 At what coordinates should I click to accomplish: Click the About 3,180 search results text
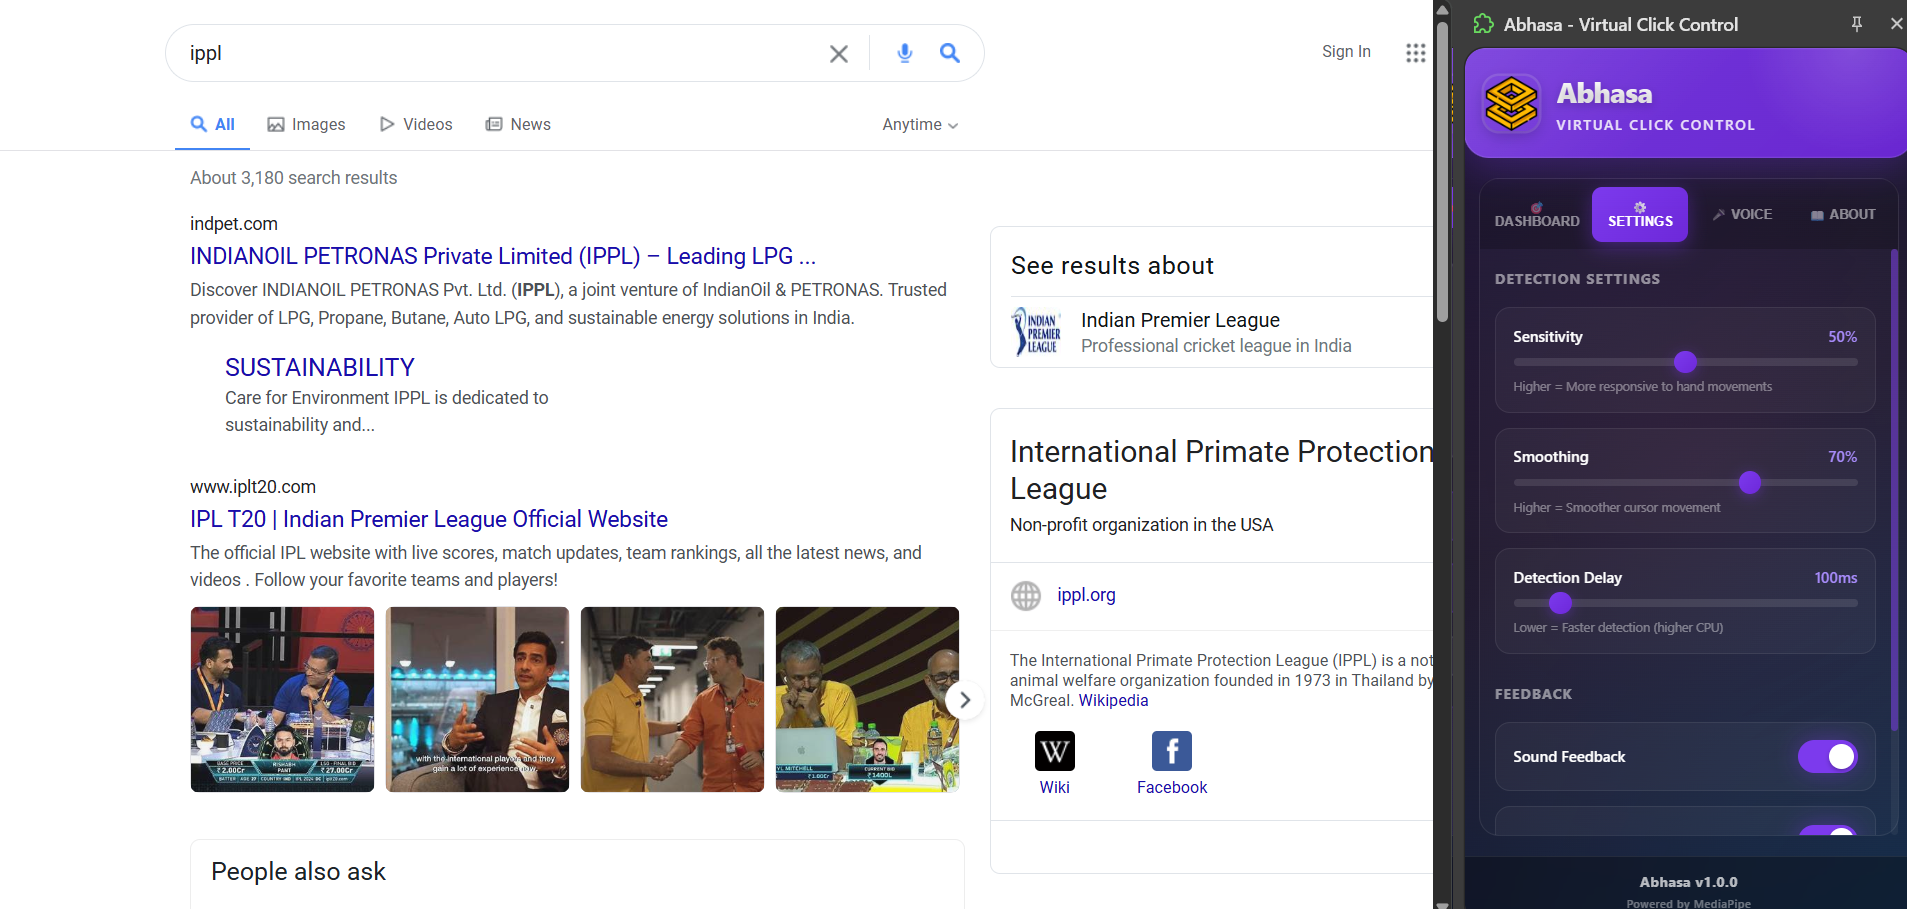coord(294,178)
